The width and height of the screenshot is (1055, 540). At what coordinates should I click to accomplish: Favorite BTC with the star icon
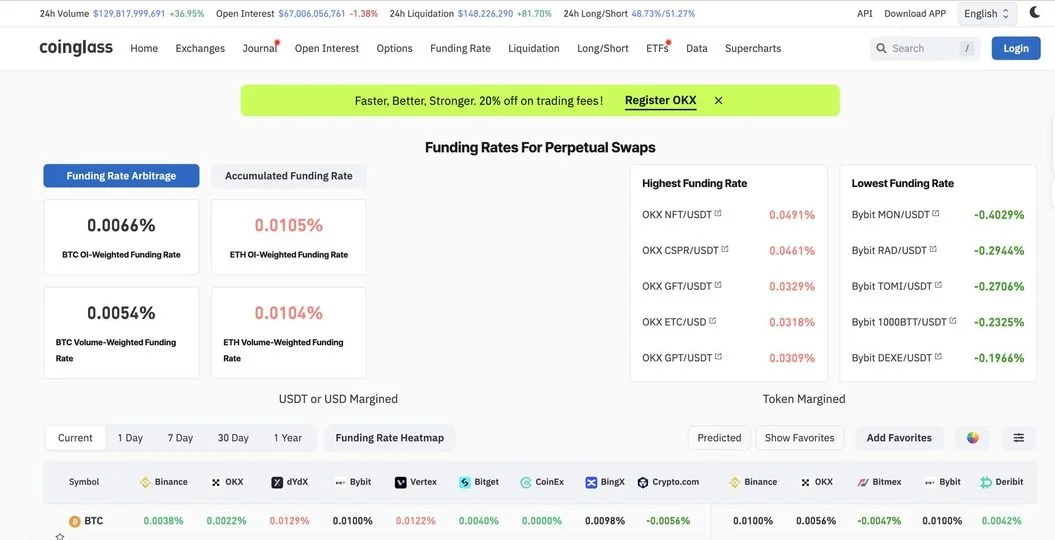(x=60, y=537)
